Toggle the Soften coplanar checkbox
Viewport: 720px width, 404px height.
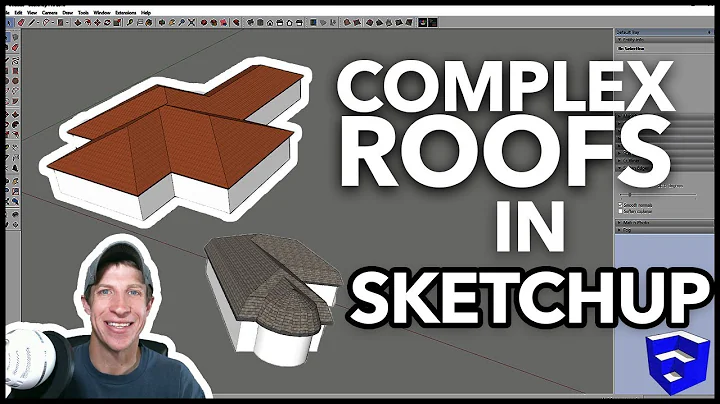point(620,211)
